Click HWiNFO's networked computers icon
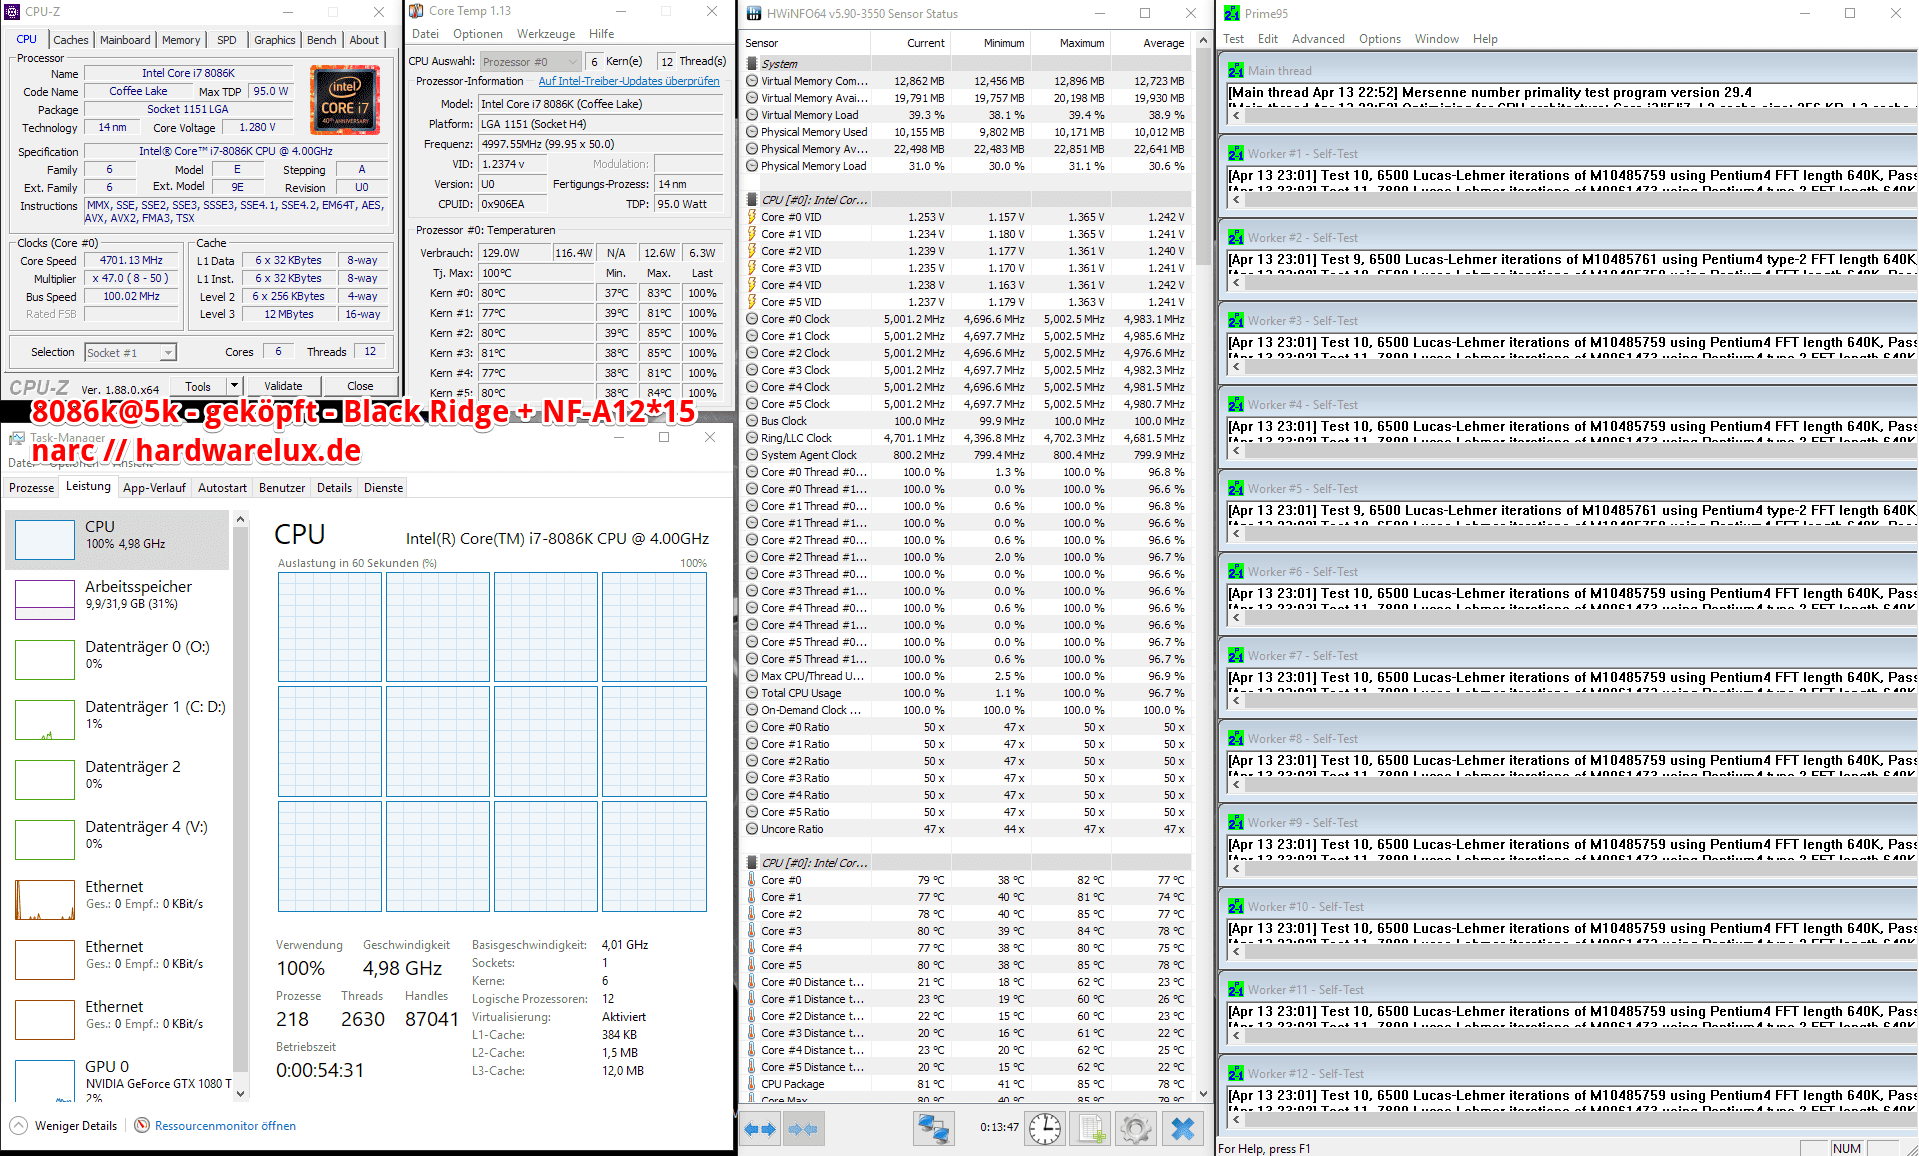This screenshot has height=1156, width=1919. [933, 1129]
